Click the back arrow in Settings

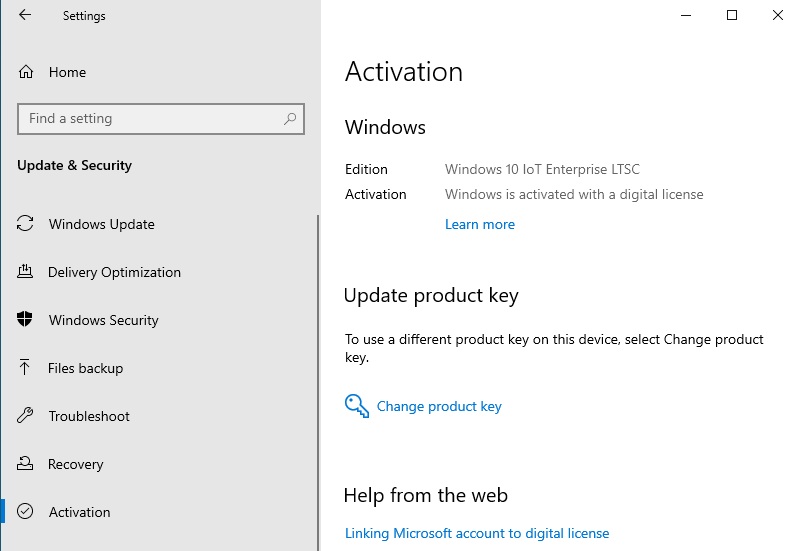click(25, 16)
